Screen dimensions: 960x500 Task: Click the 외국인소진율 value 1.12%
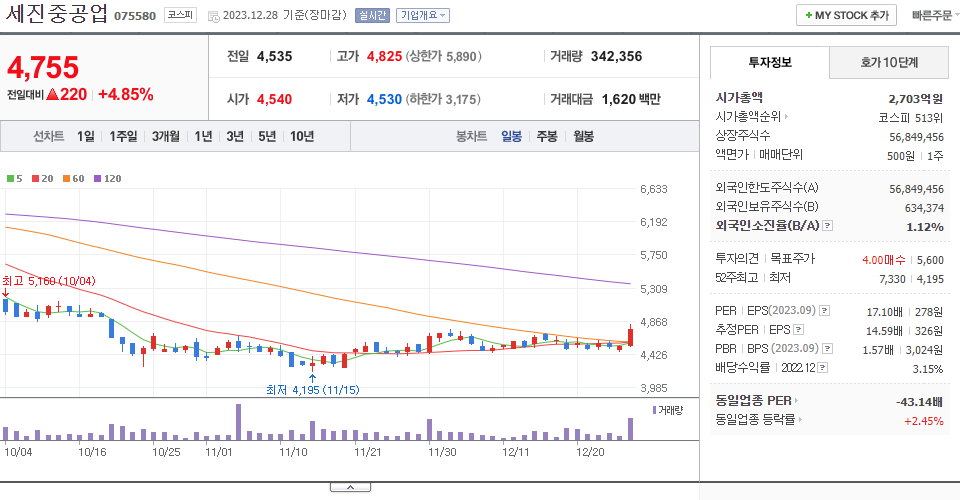point(925,227)
